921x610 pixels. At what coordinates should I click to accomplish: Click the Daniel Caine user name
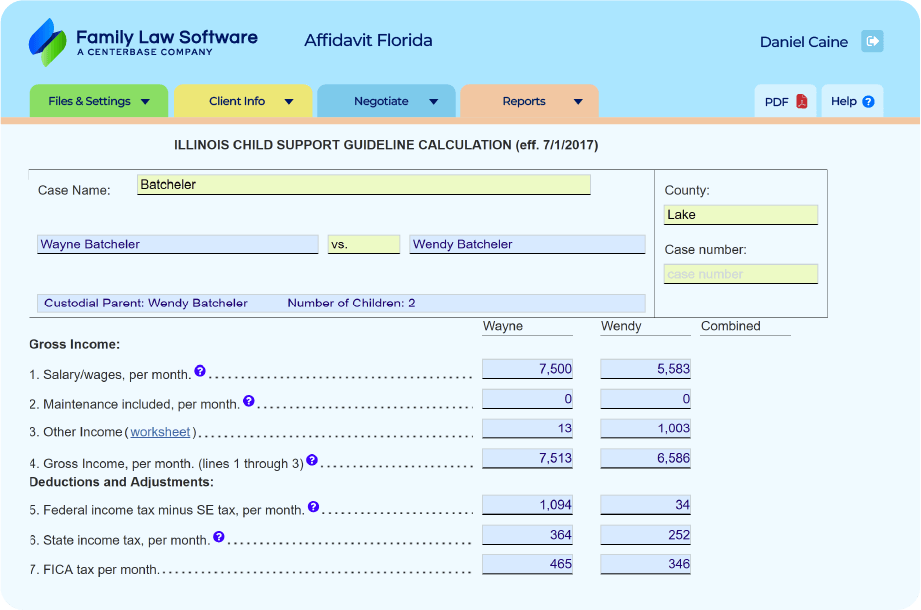point(803,42)
